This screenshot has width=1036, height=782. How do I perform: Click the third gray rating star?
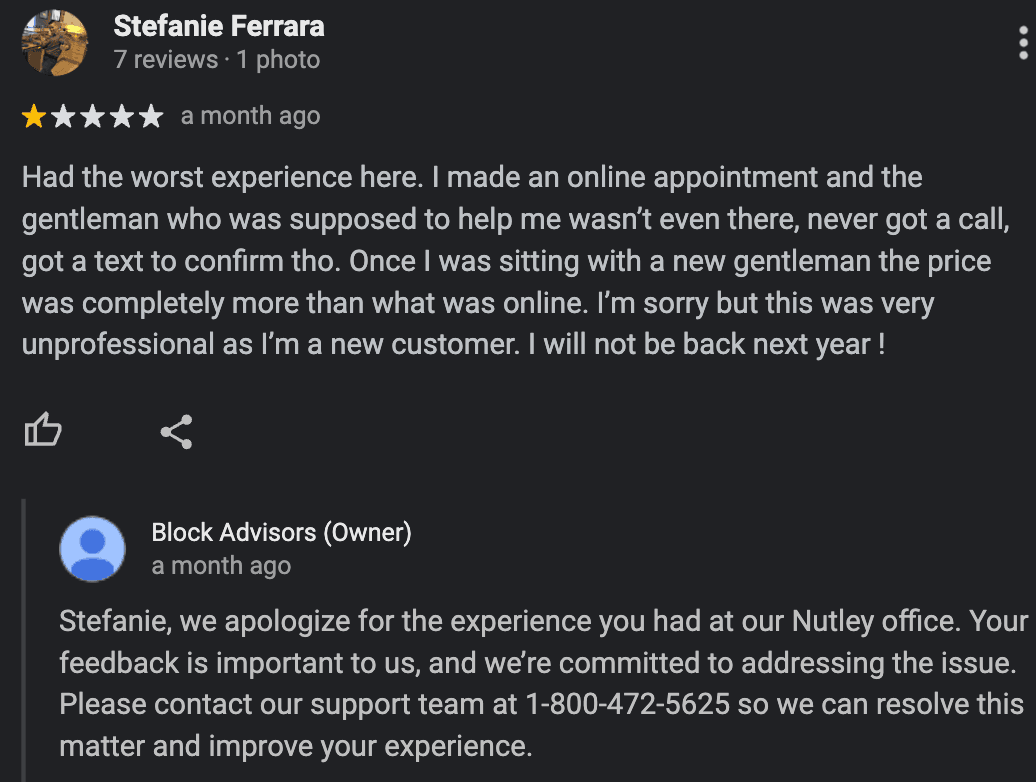pyautogui.click(x=92, y=117)
